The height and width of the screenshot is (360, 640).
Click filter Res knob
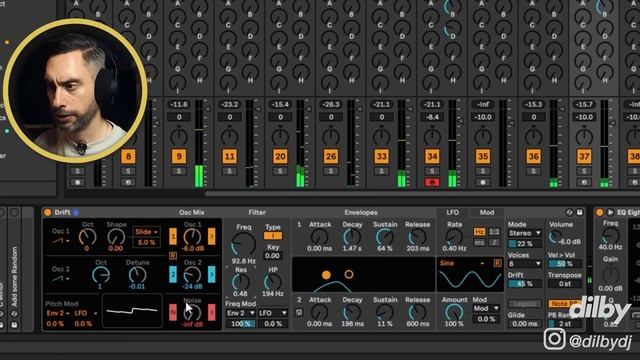click(x=240, y=282)
